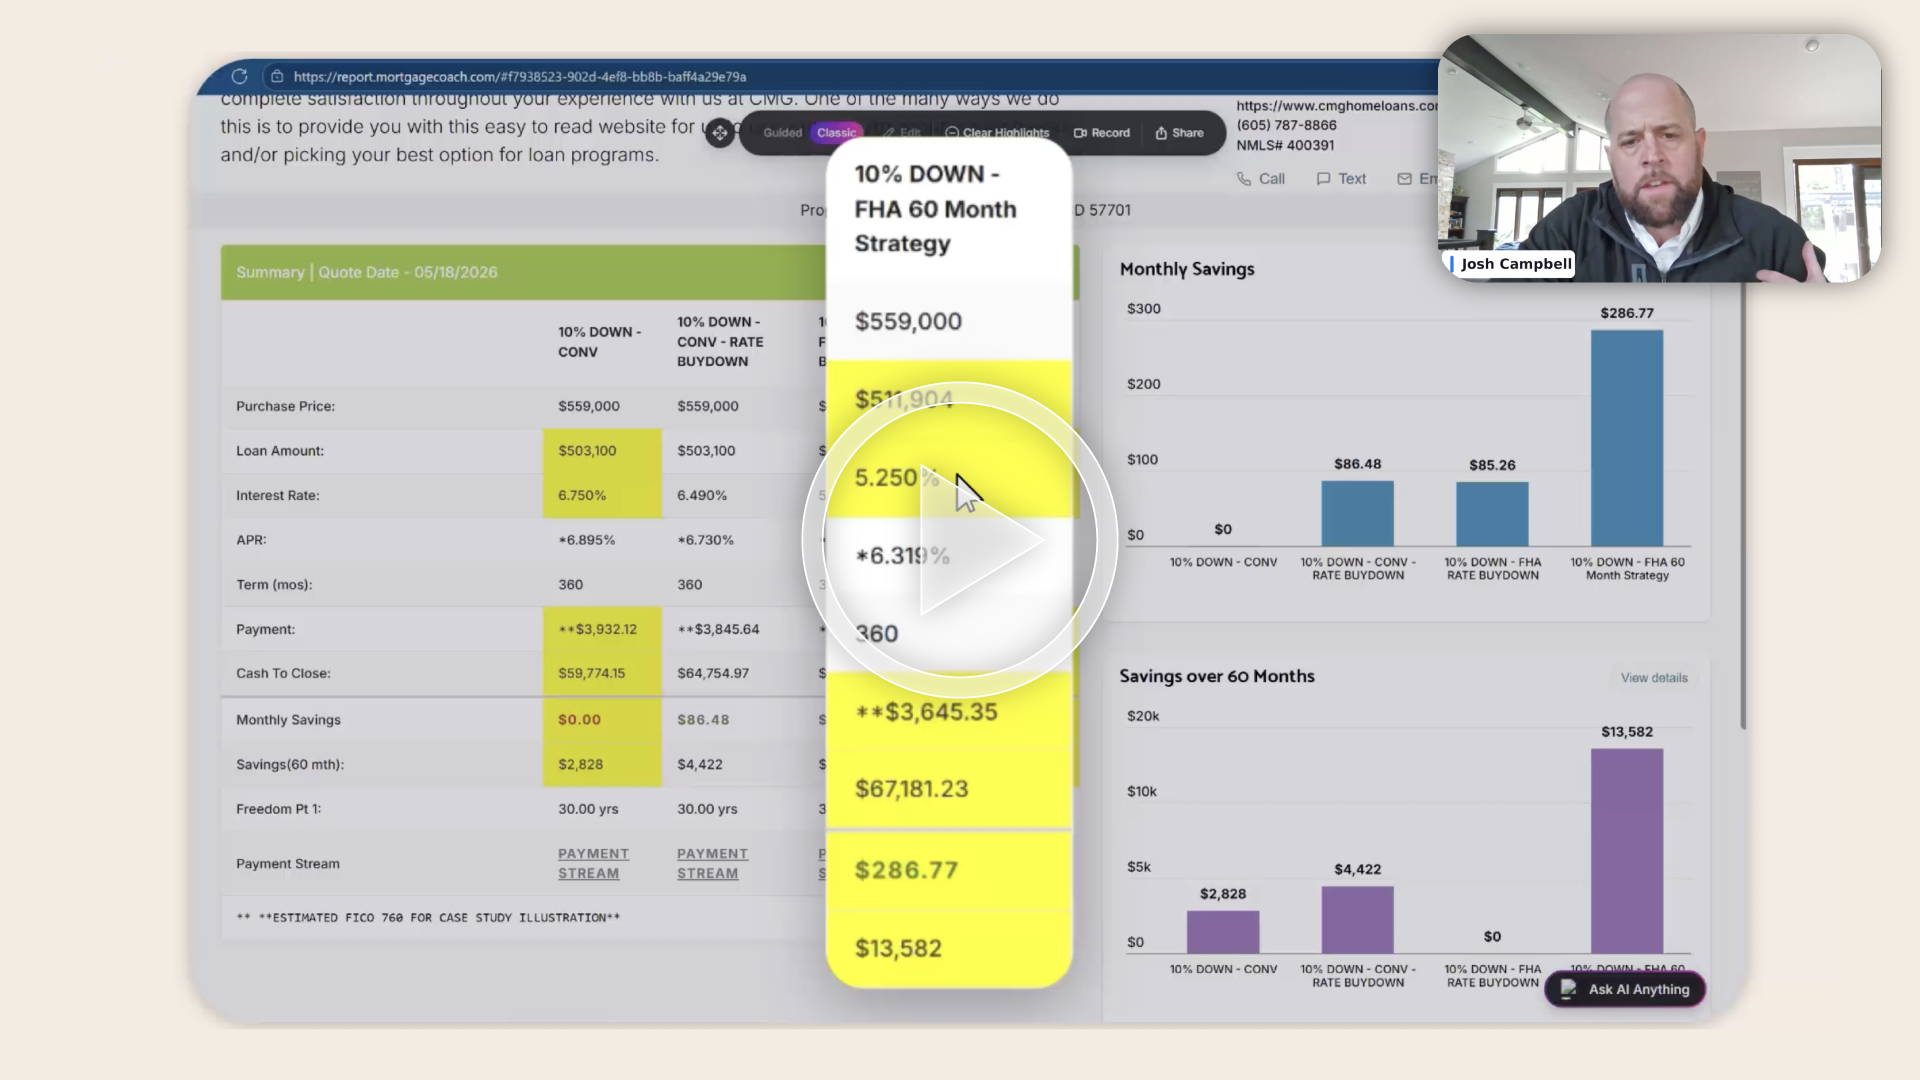Viewport: 1920px width, 1080px height.
Task: Open Payment Stream for Conv Rate Buydown
Action: [712, 863]
